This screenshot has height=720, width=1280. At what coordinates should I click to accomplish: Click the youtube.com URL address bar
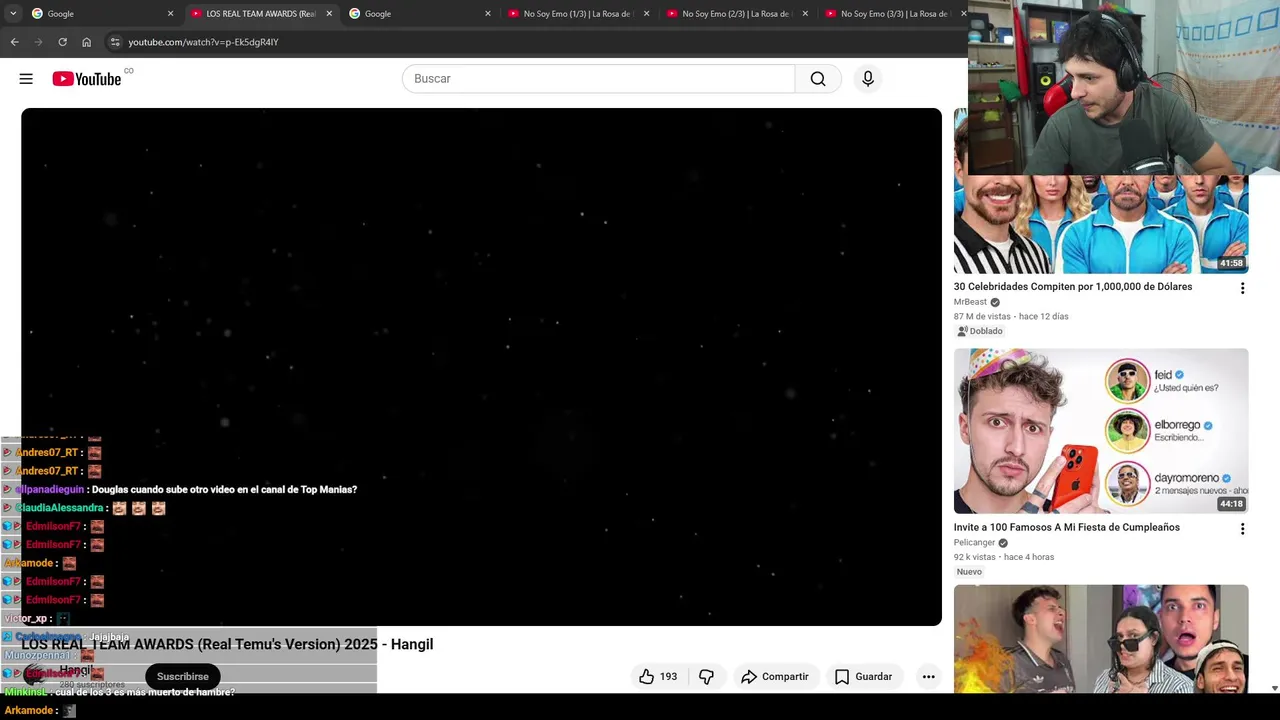click(203, 42)
